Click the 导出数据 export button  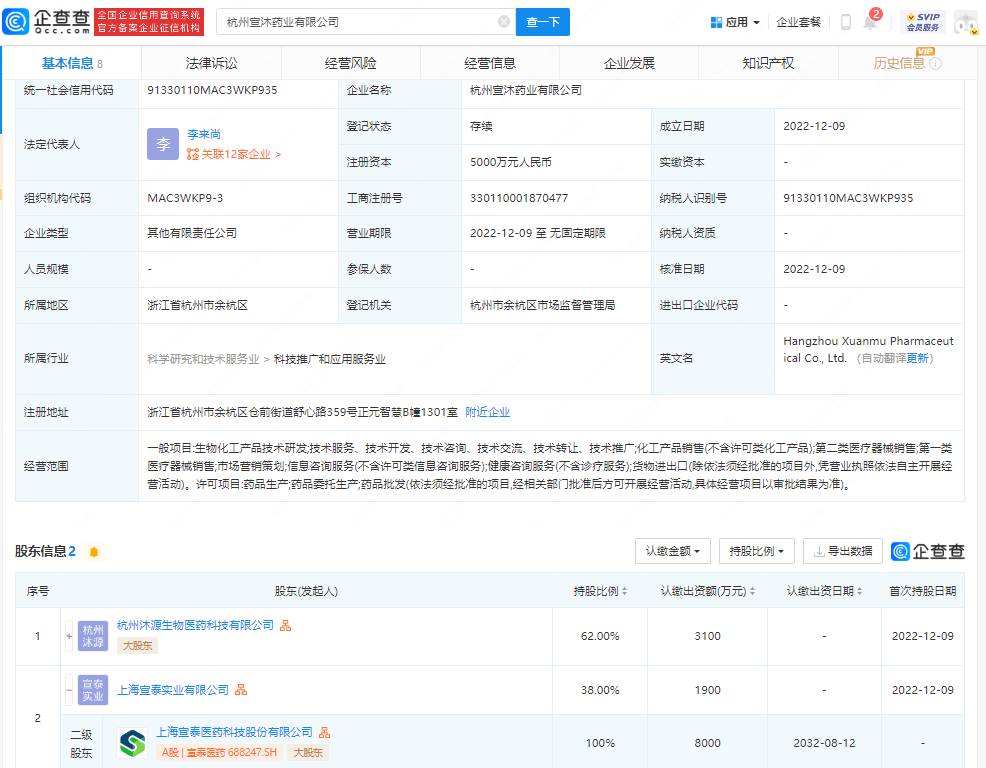point(843,551)
